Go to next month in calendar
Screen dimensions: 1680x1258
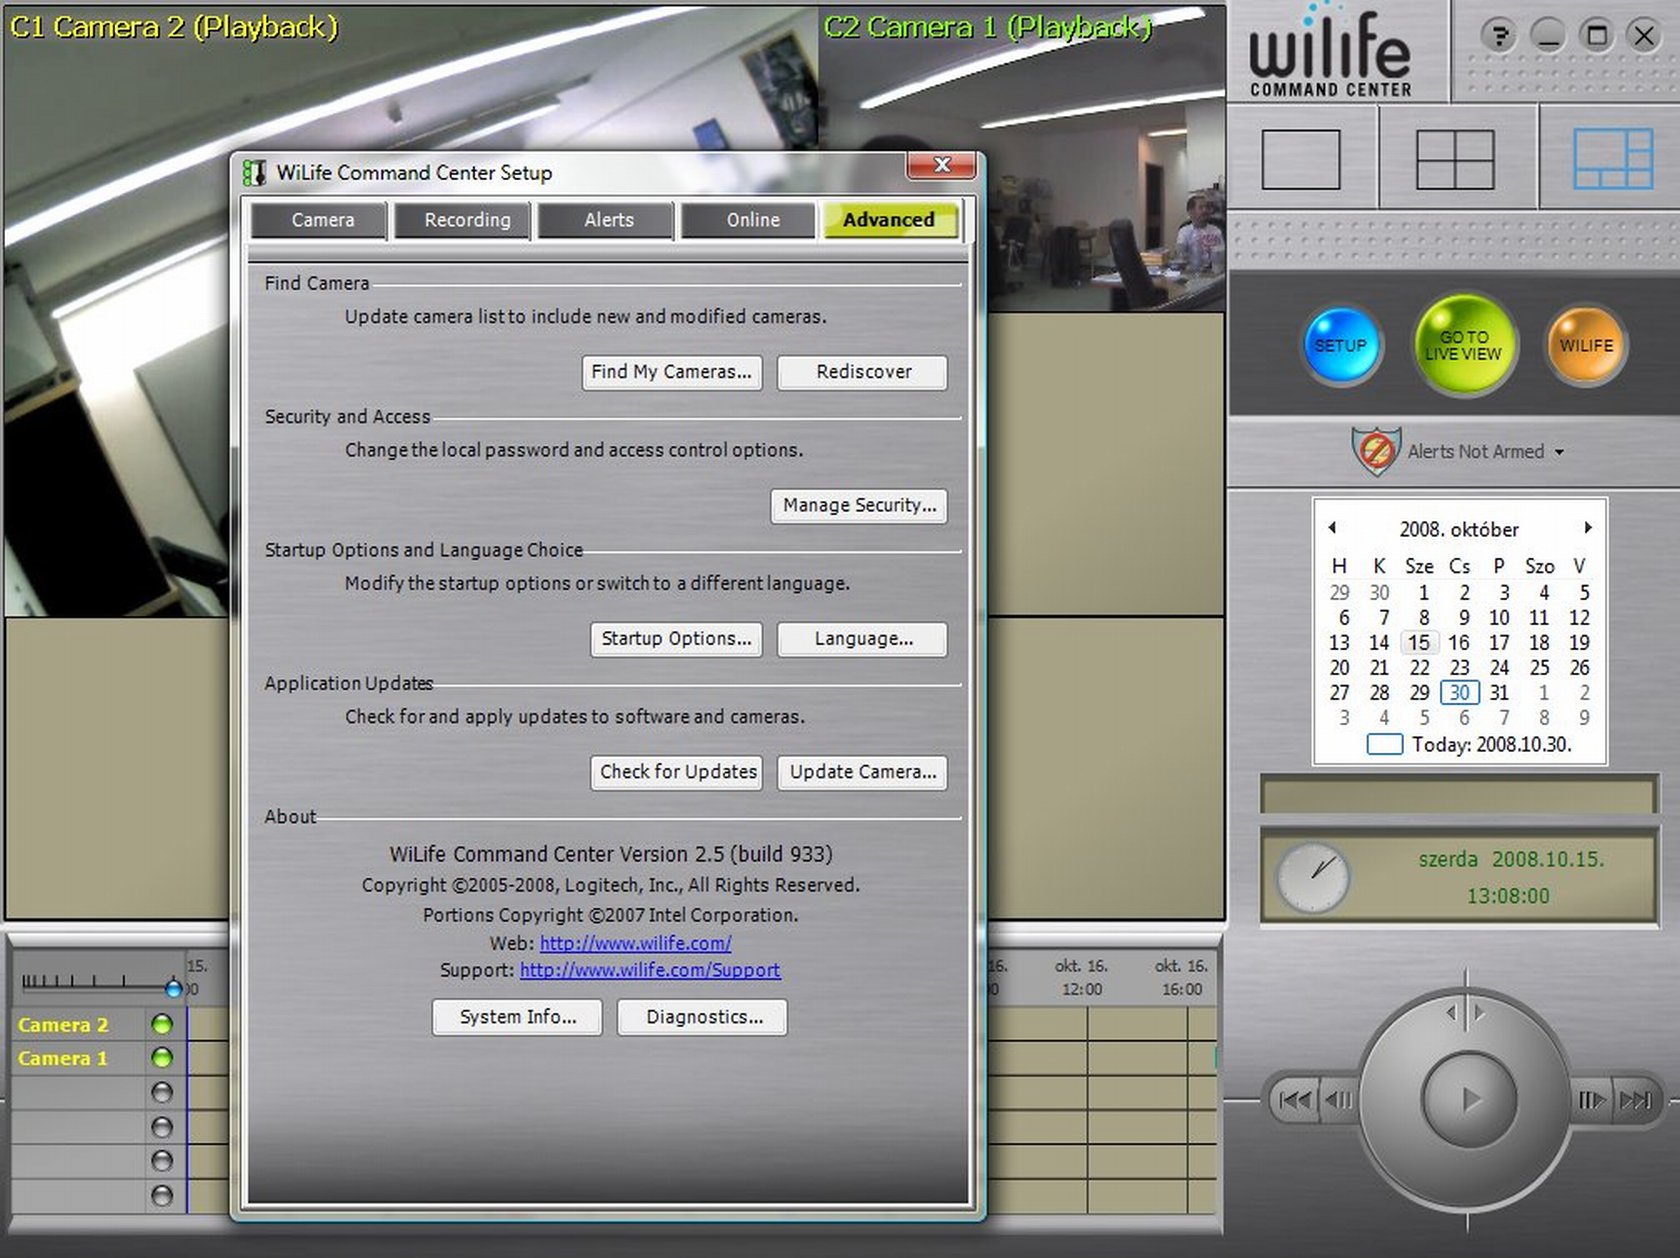click(1587, 527)
